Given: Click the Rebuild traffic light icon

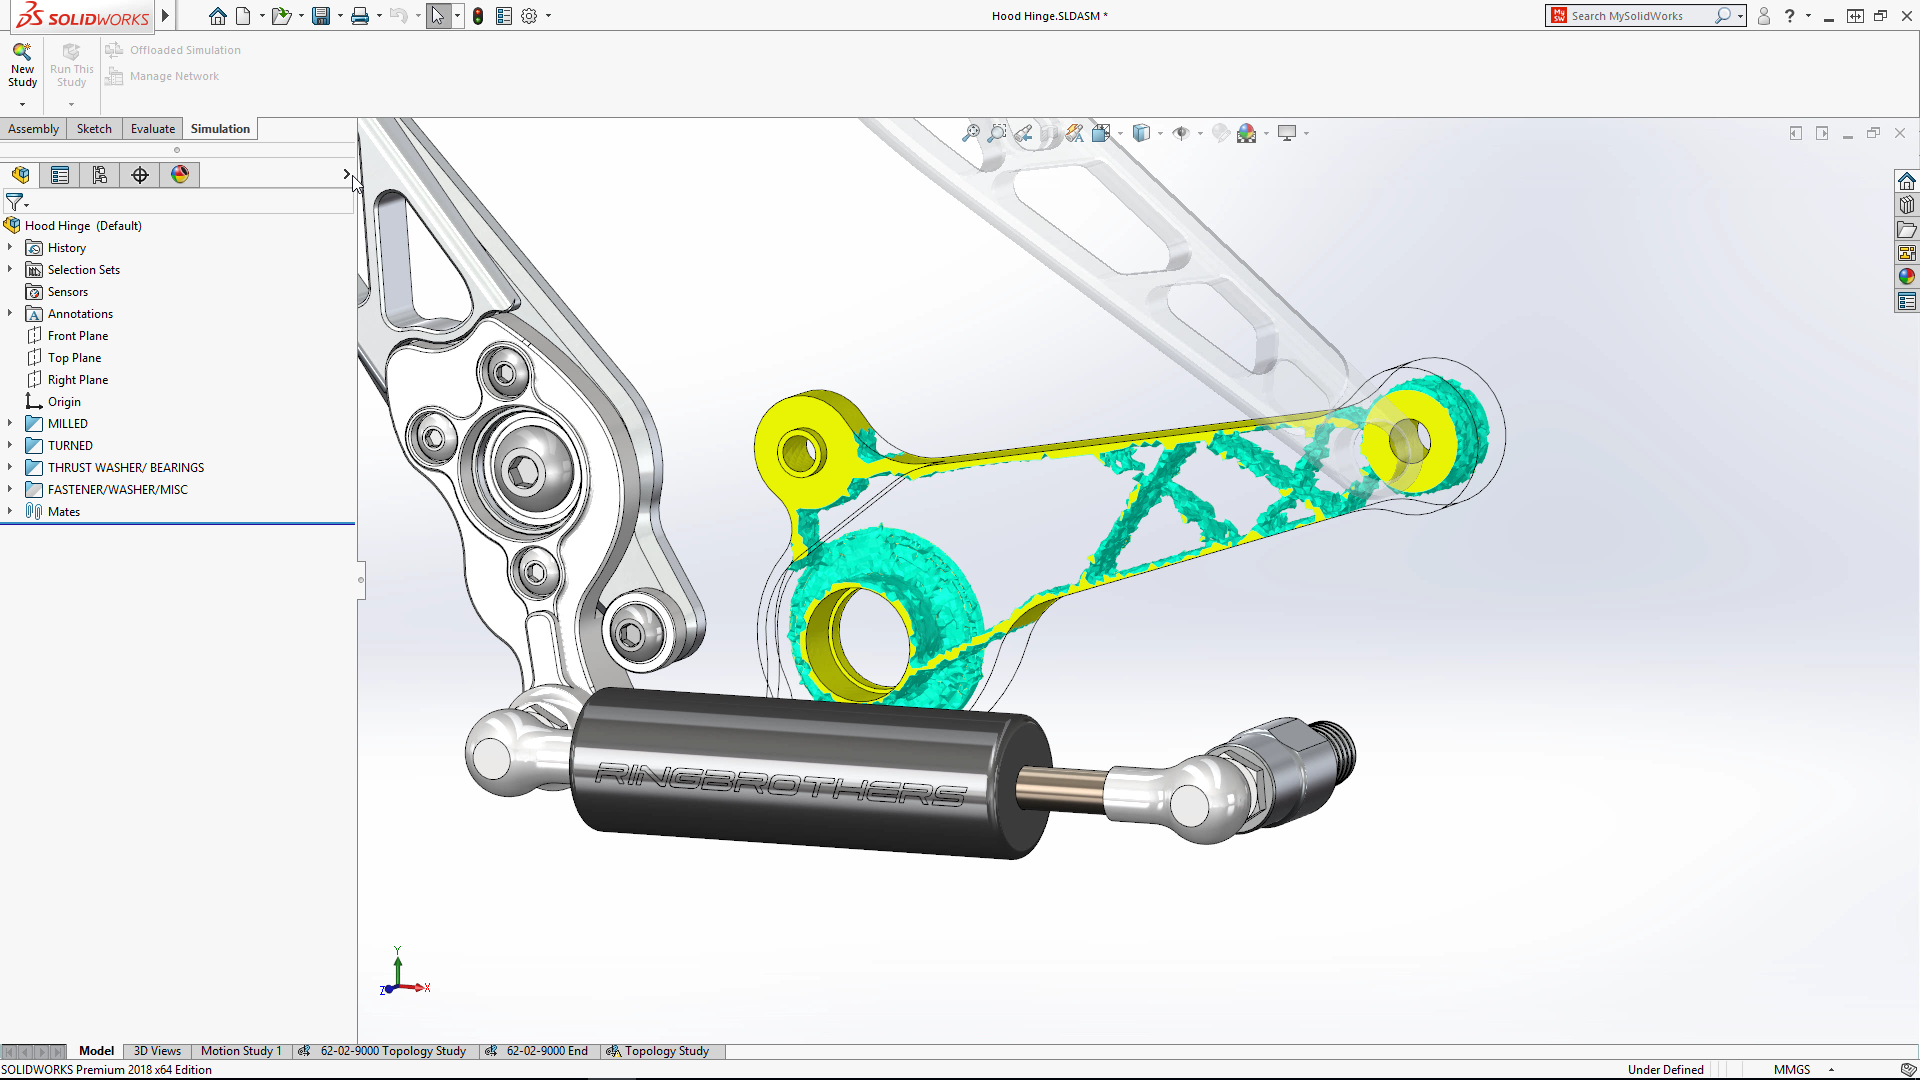Looking at the screenshot, I should [x=478, y=16].
